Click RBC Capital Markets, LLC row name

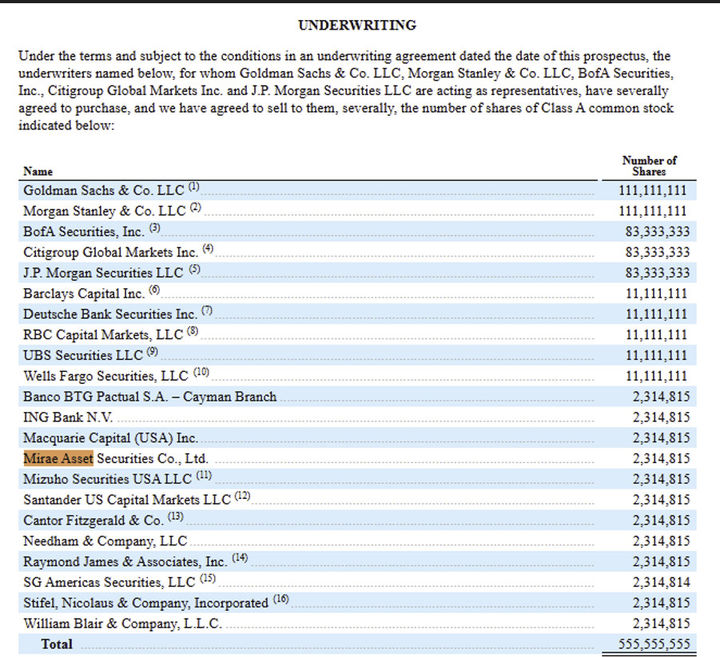point(103,335)
